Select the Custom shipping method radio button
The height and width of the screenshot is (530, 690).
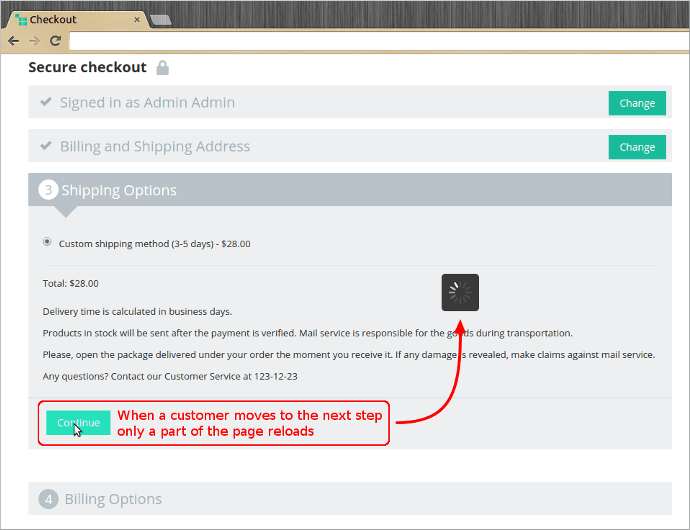47,242
